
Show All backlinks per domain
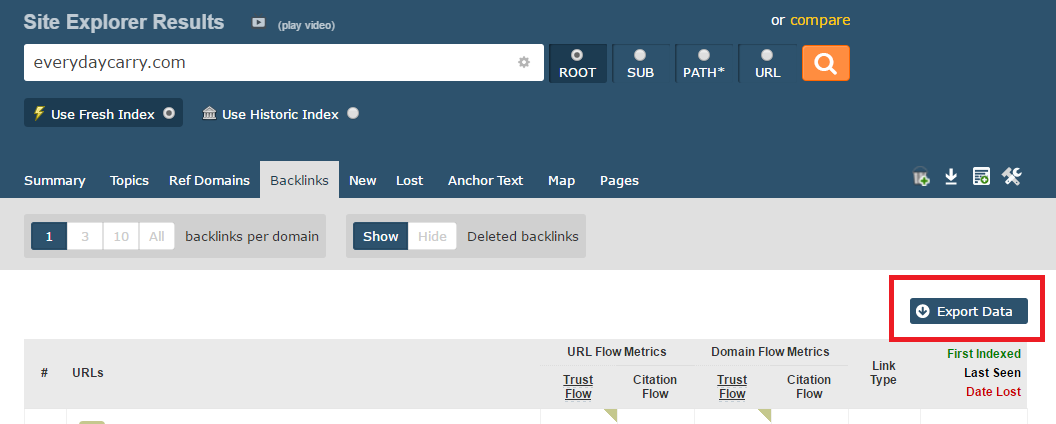(157, 236)
